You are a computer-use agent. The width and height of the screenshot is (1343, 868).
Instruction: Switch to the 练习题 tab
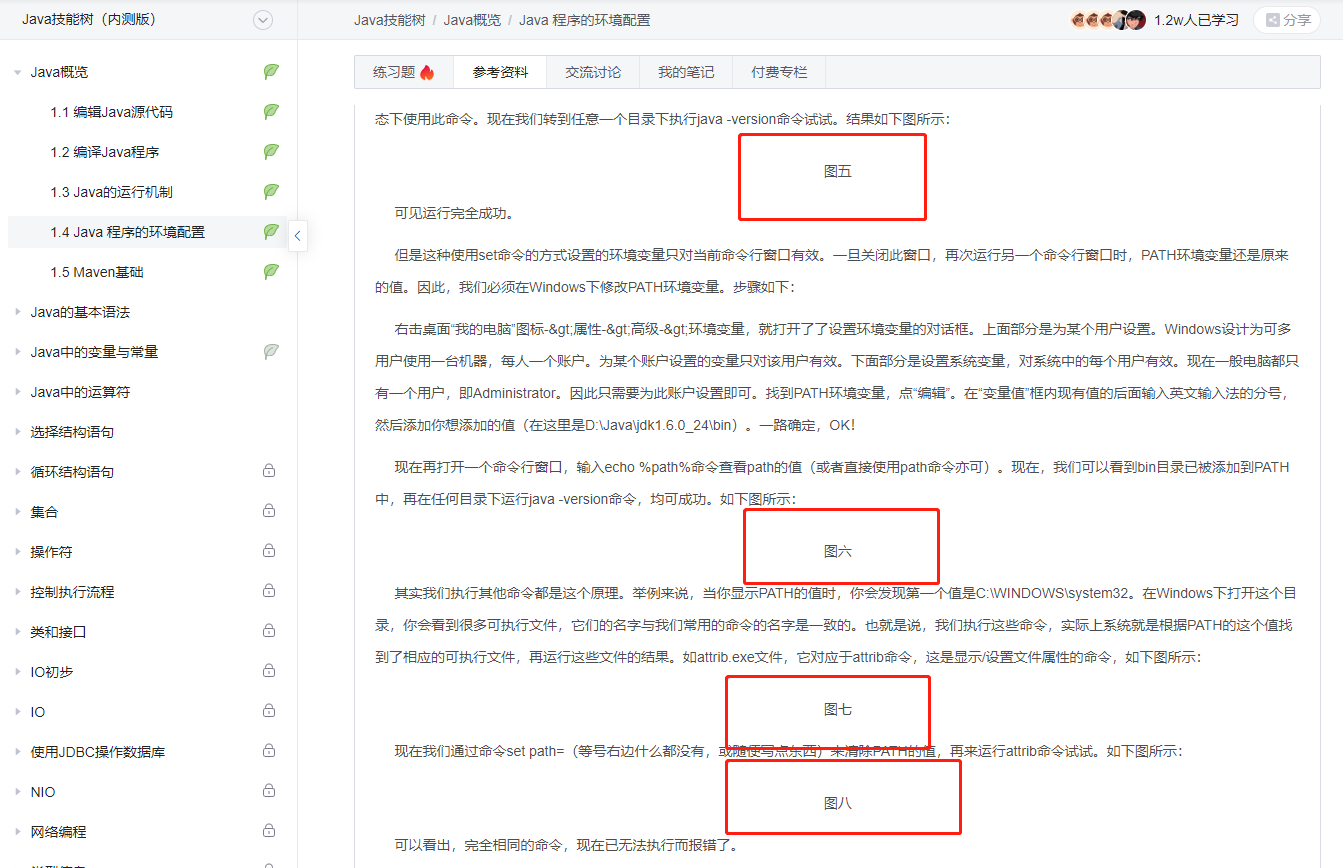pyautogui.click(x=404, y=72)
